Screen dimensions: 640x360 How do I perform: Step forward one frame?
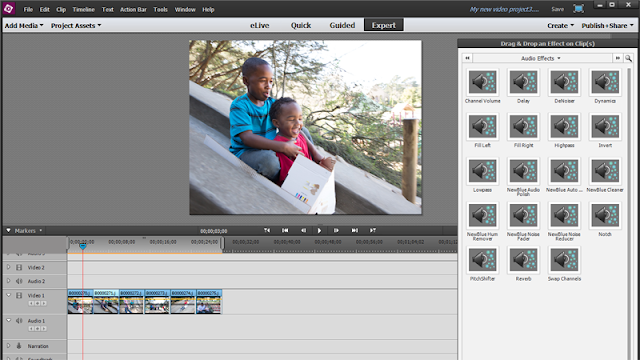[336, 231]
